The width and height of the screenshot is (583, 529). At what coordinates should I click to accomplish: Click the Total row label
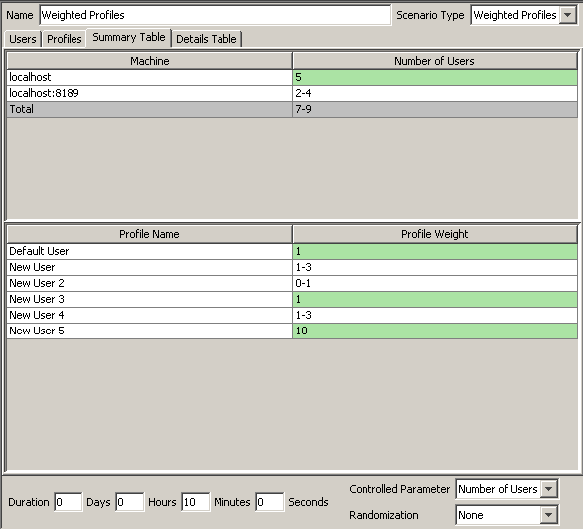point(149,109)
